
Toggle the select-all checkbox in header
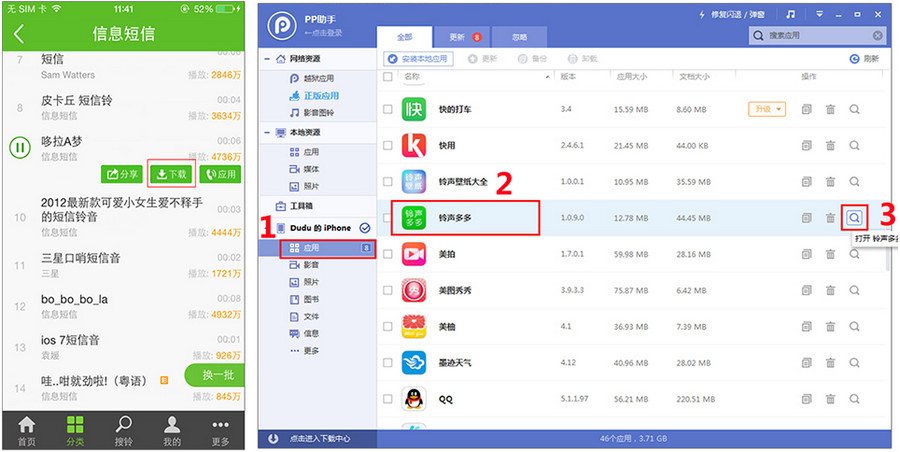coord(388,77)
